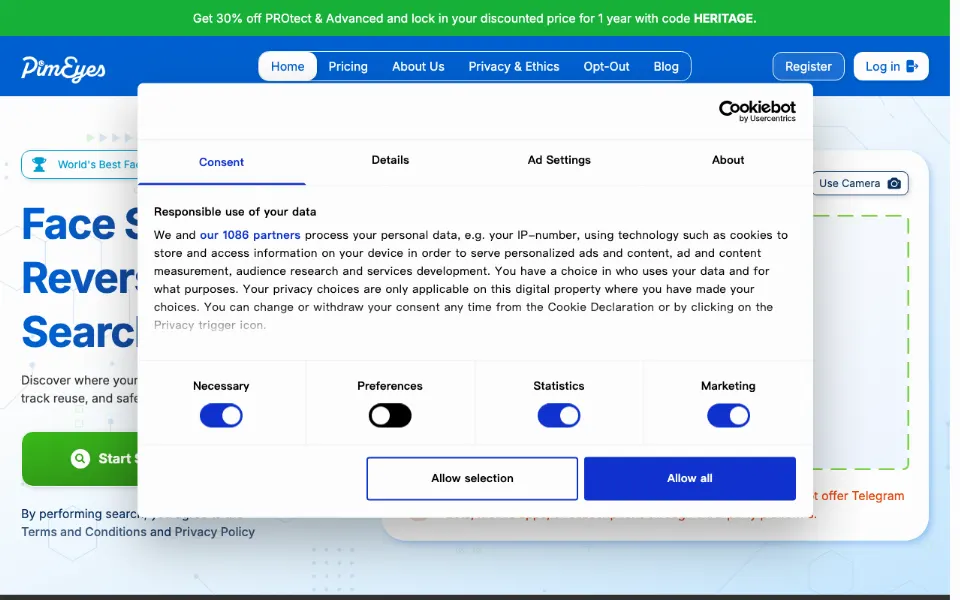Click the trophy icon badge
Image resolution: width=960 pixels, height=600 pixels.
tap(39, 164)
